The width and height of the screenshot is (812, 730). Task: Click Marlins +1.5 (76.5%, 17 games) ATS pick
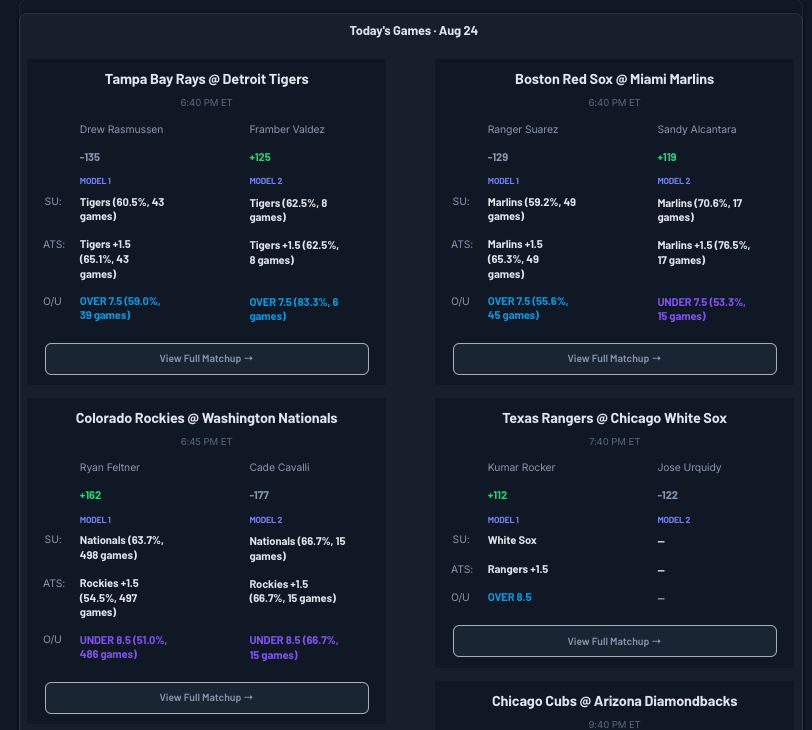[704, 253]
